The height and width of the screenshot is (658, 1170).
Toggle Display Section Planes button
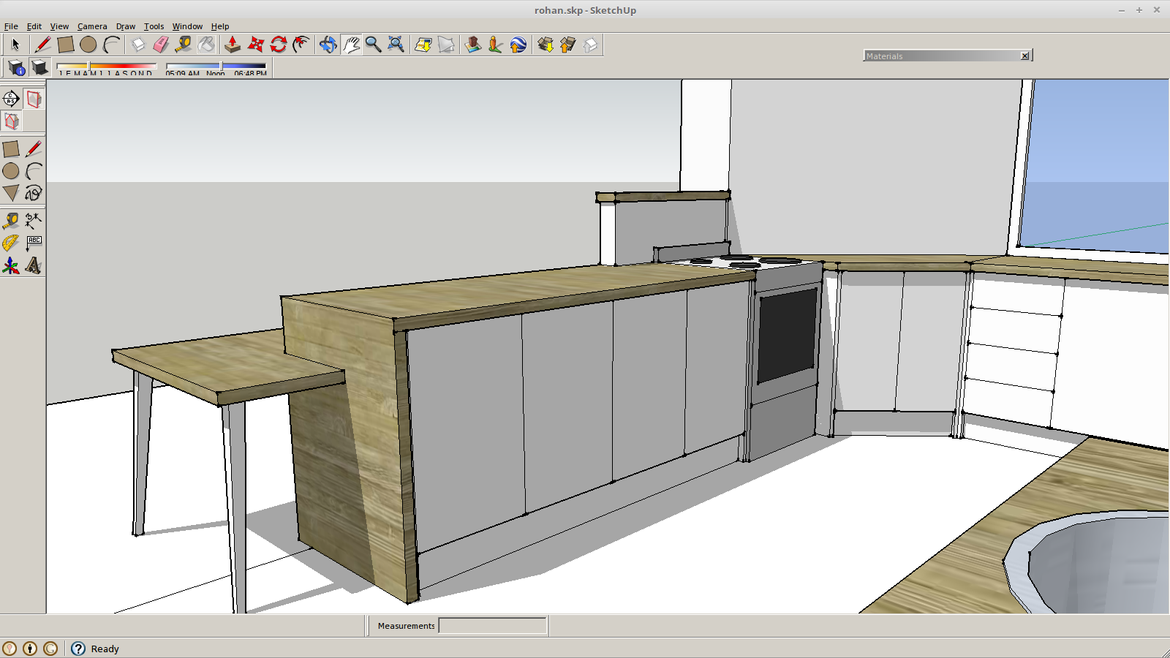34,99
